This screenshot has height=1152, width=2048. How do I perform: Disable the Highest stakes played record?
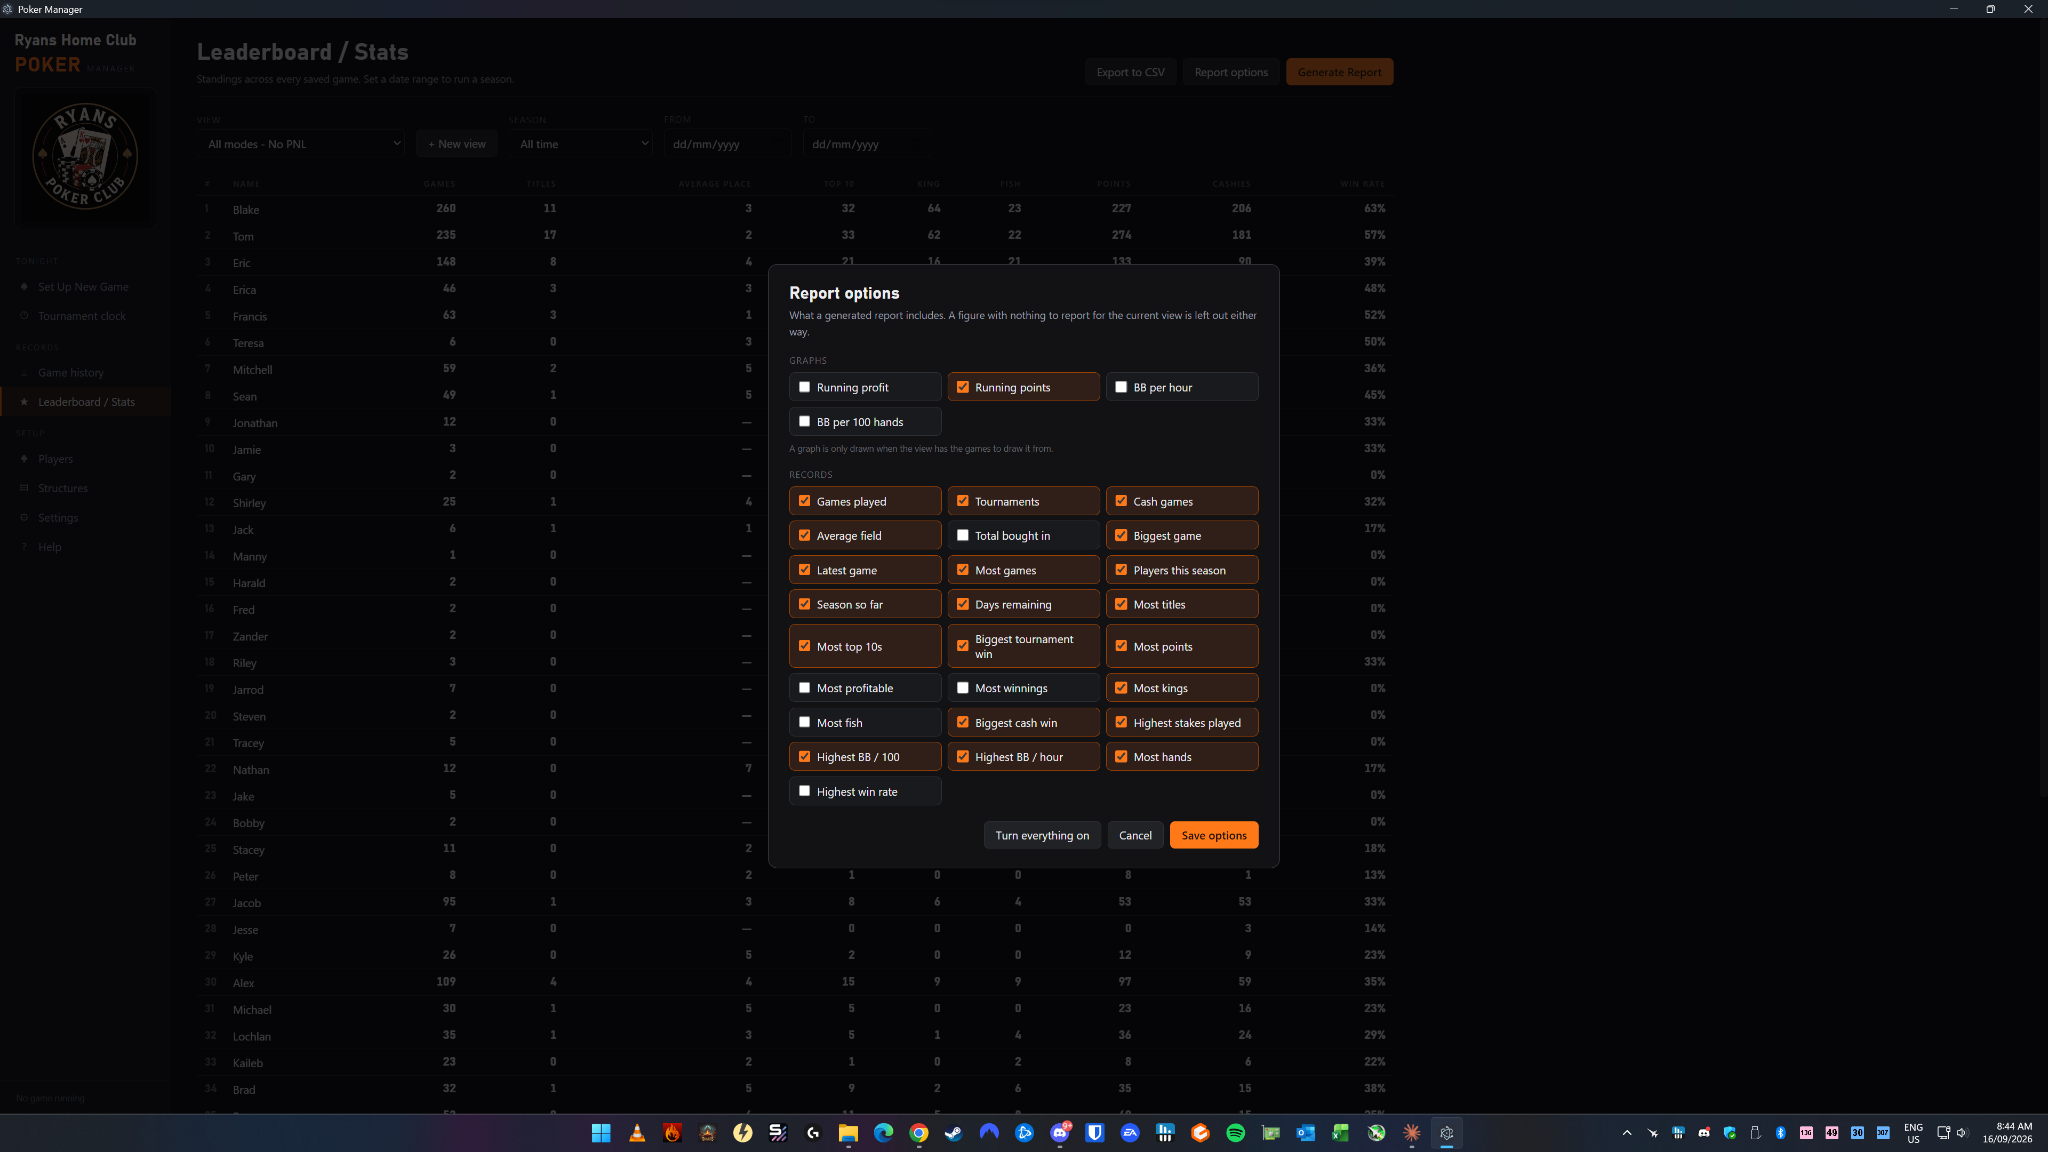point(1121,722)
